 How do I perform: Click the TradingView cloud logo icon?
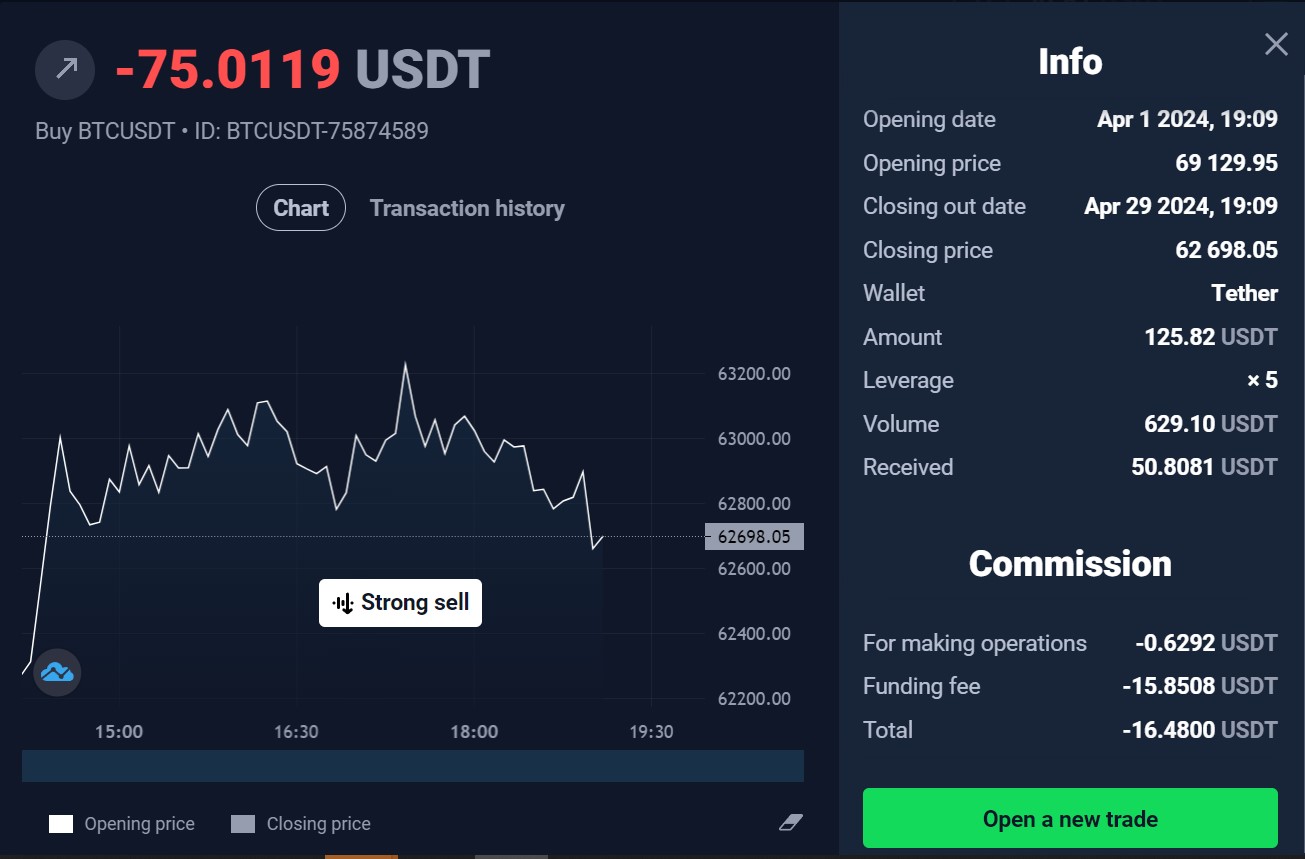[x=57, y=672]
